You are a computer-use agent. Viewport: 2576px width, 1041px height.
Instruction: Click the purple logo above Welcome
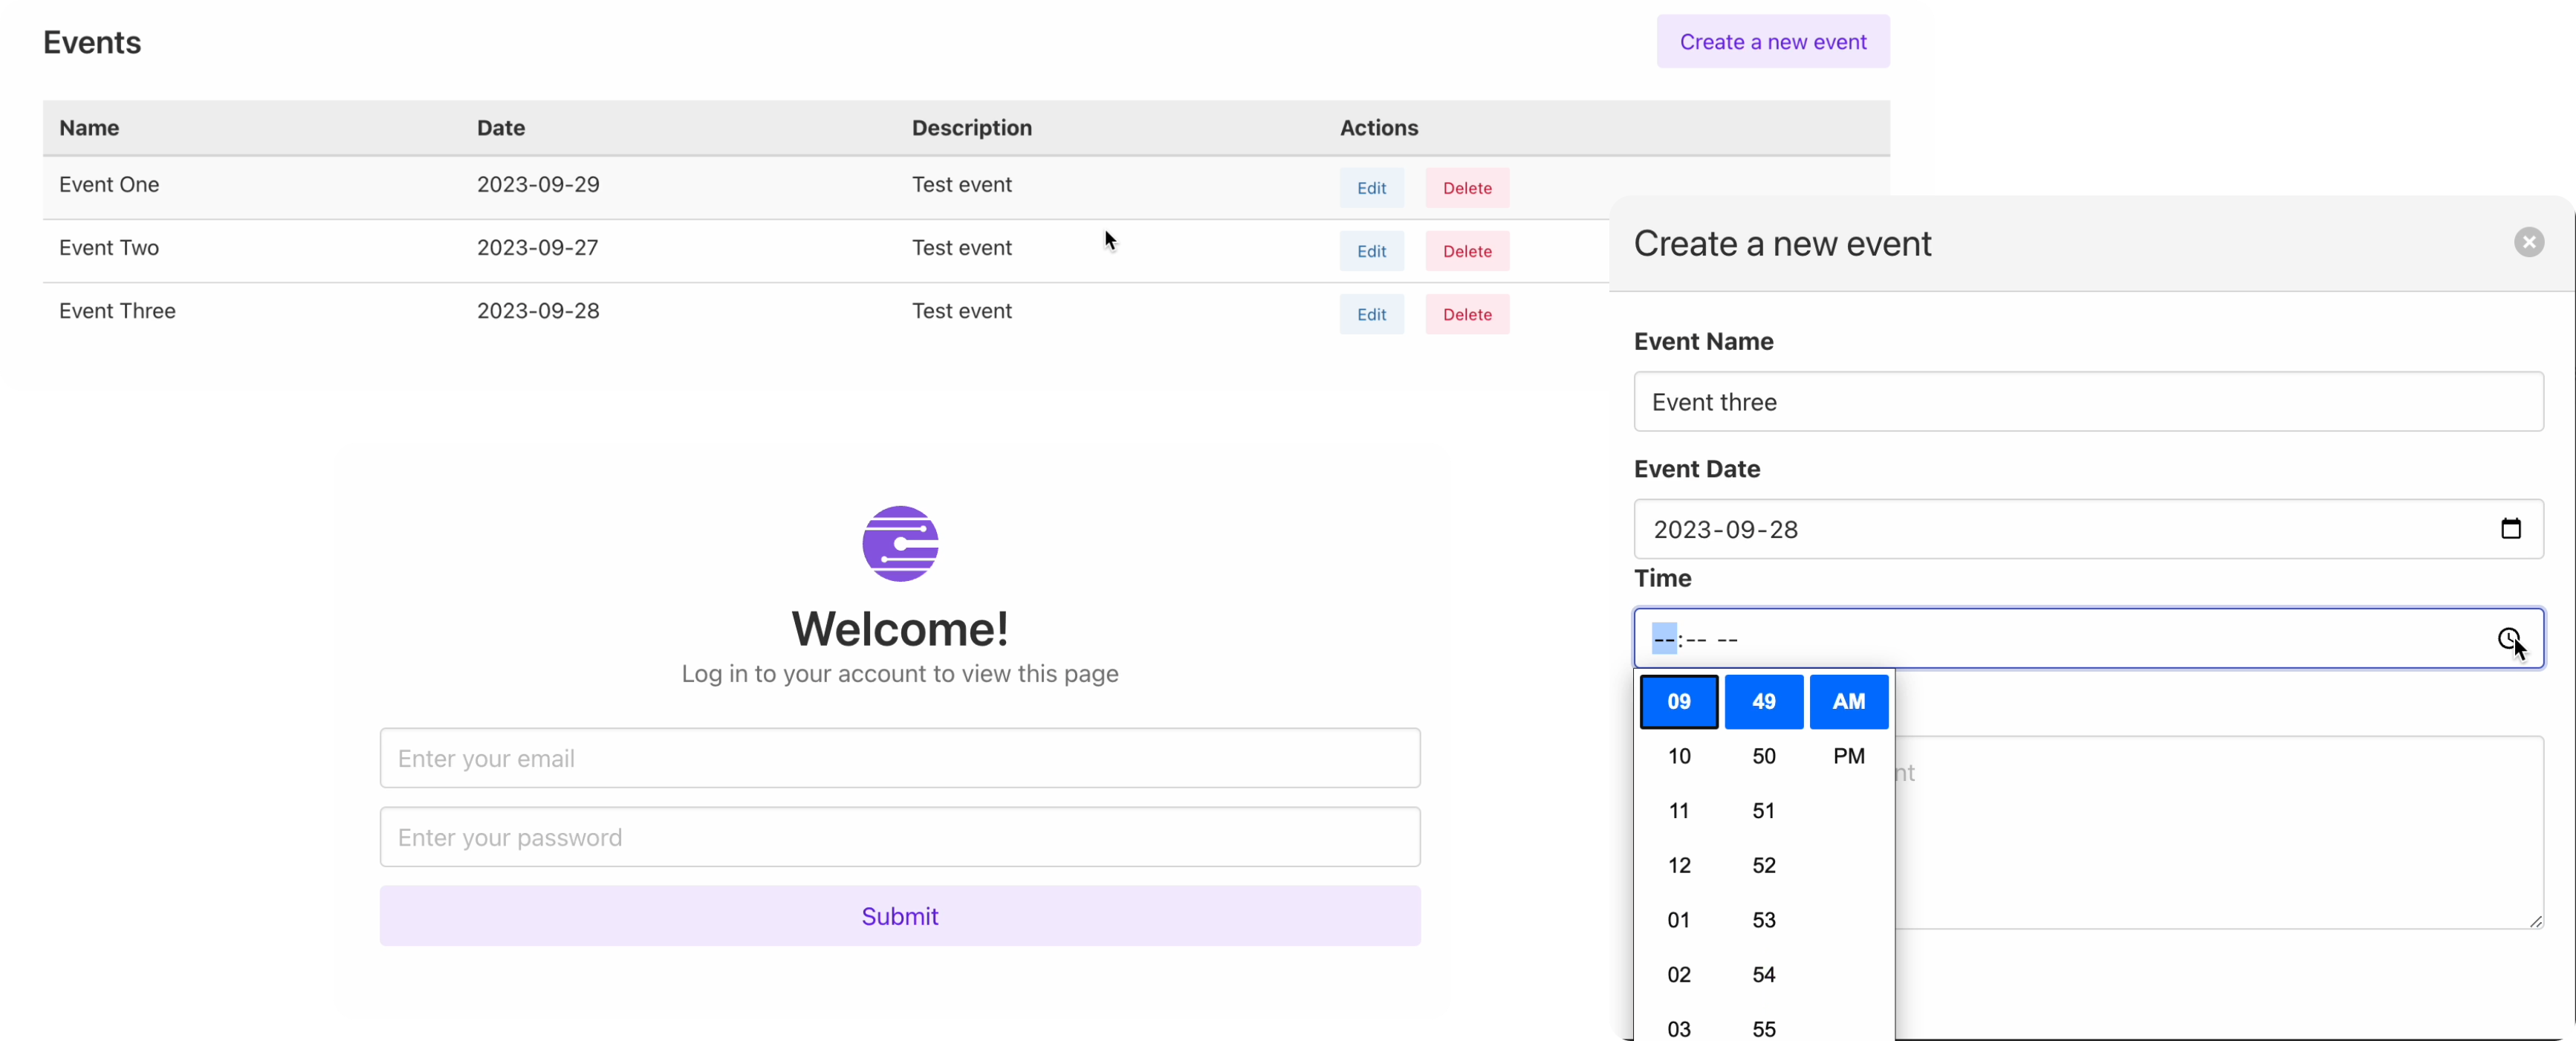(x=899, y=543)
